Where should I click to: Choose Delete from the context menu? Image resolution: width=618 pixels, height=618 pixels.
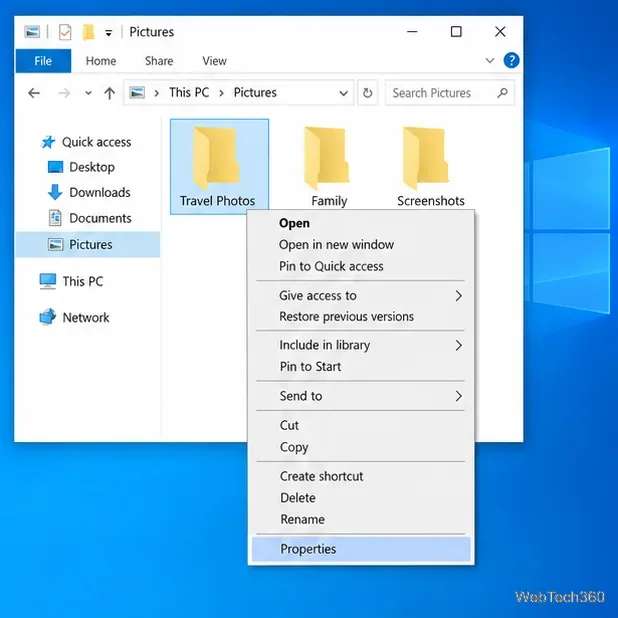pos(361,498)
